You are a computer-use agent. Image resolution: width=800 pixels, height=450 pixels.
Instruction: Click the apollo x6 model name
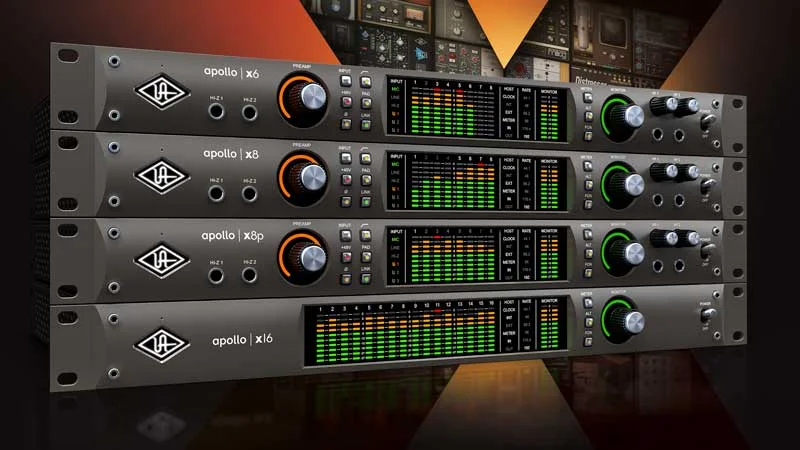231,72
